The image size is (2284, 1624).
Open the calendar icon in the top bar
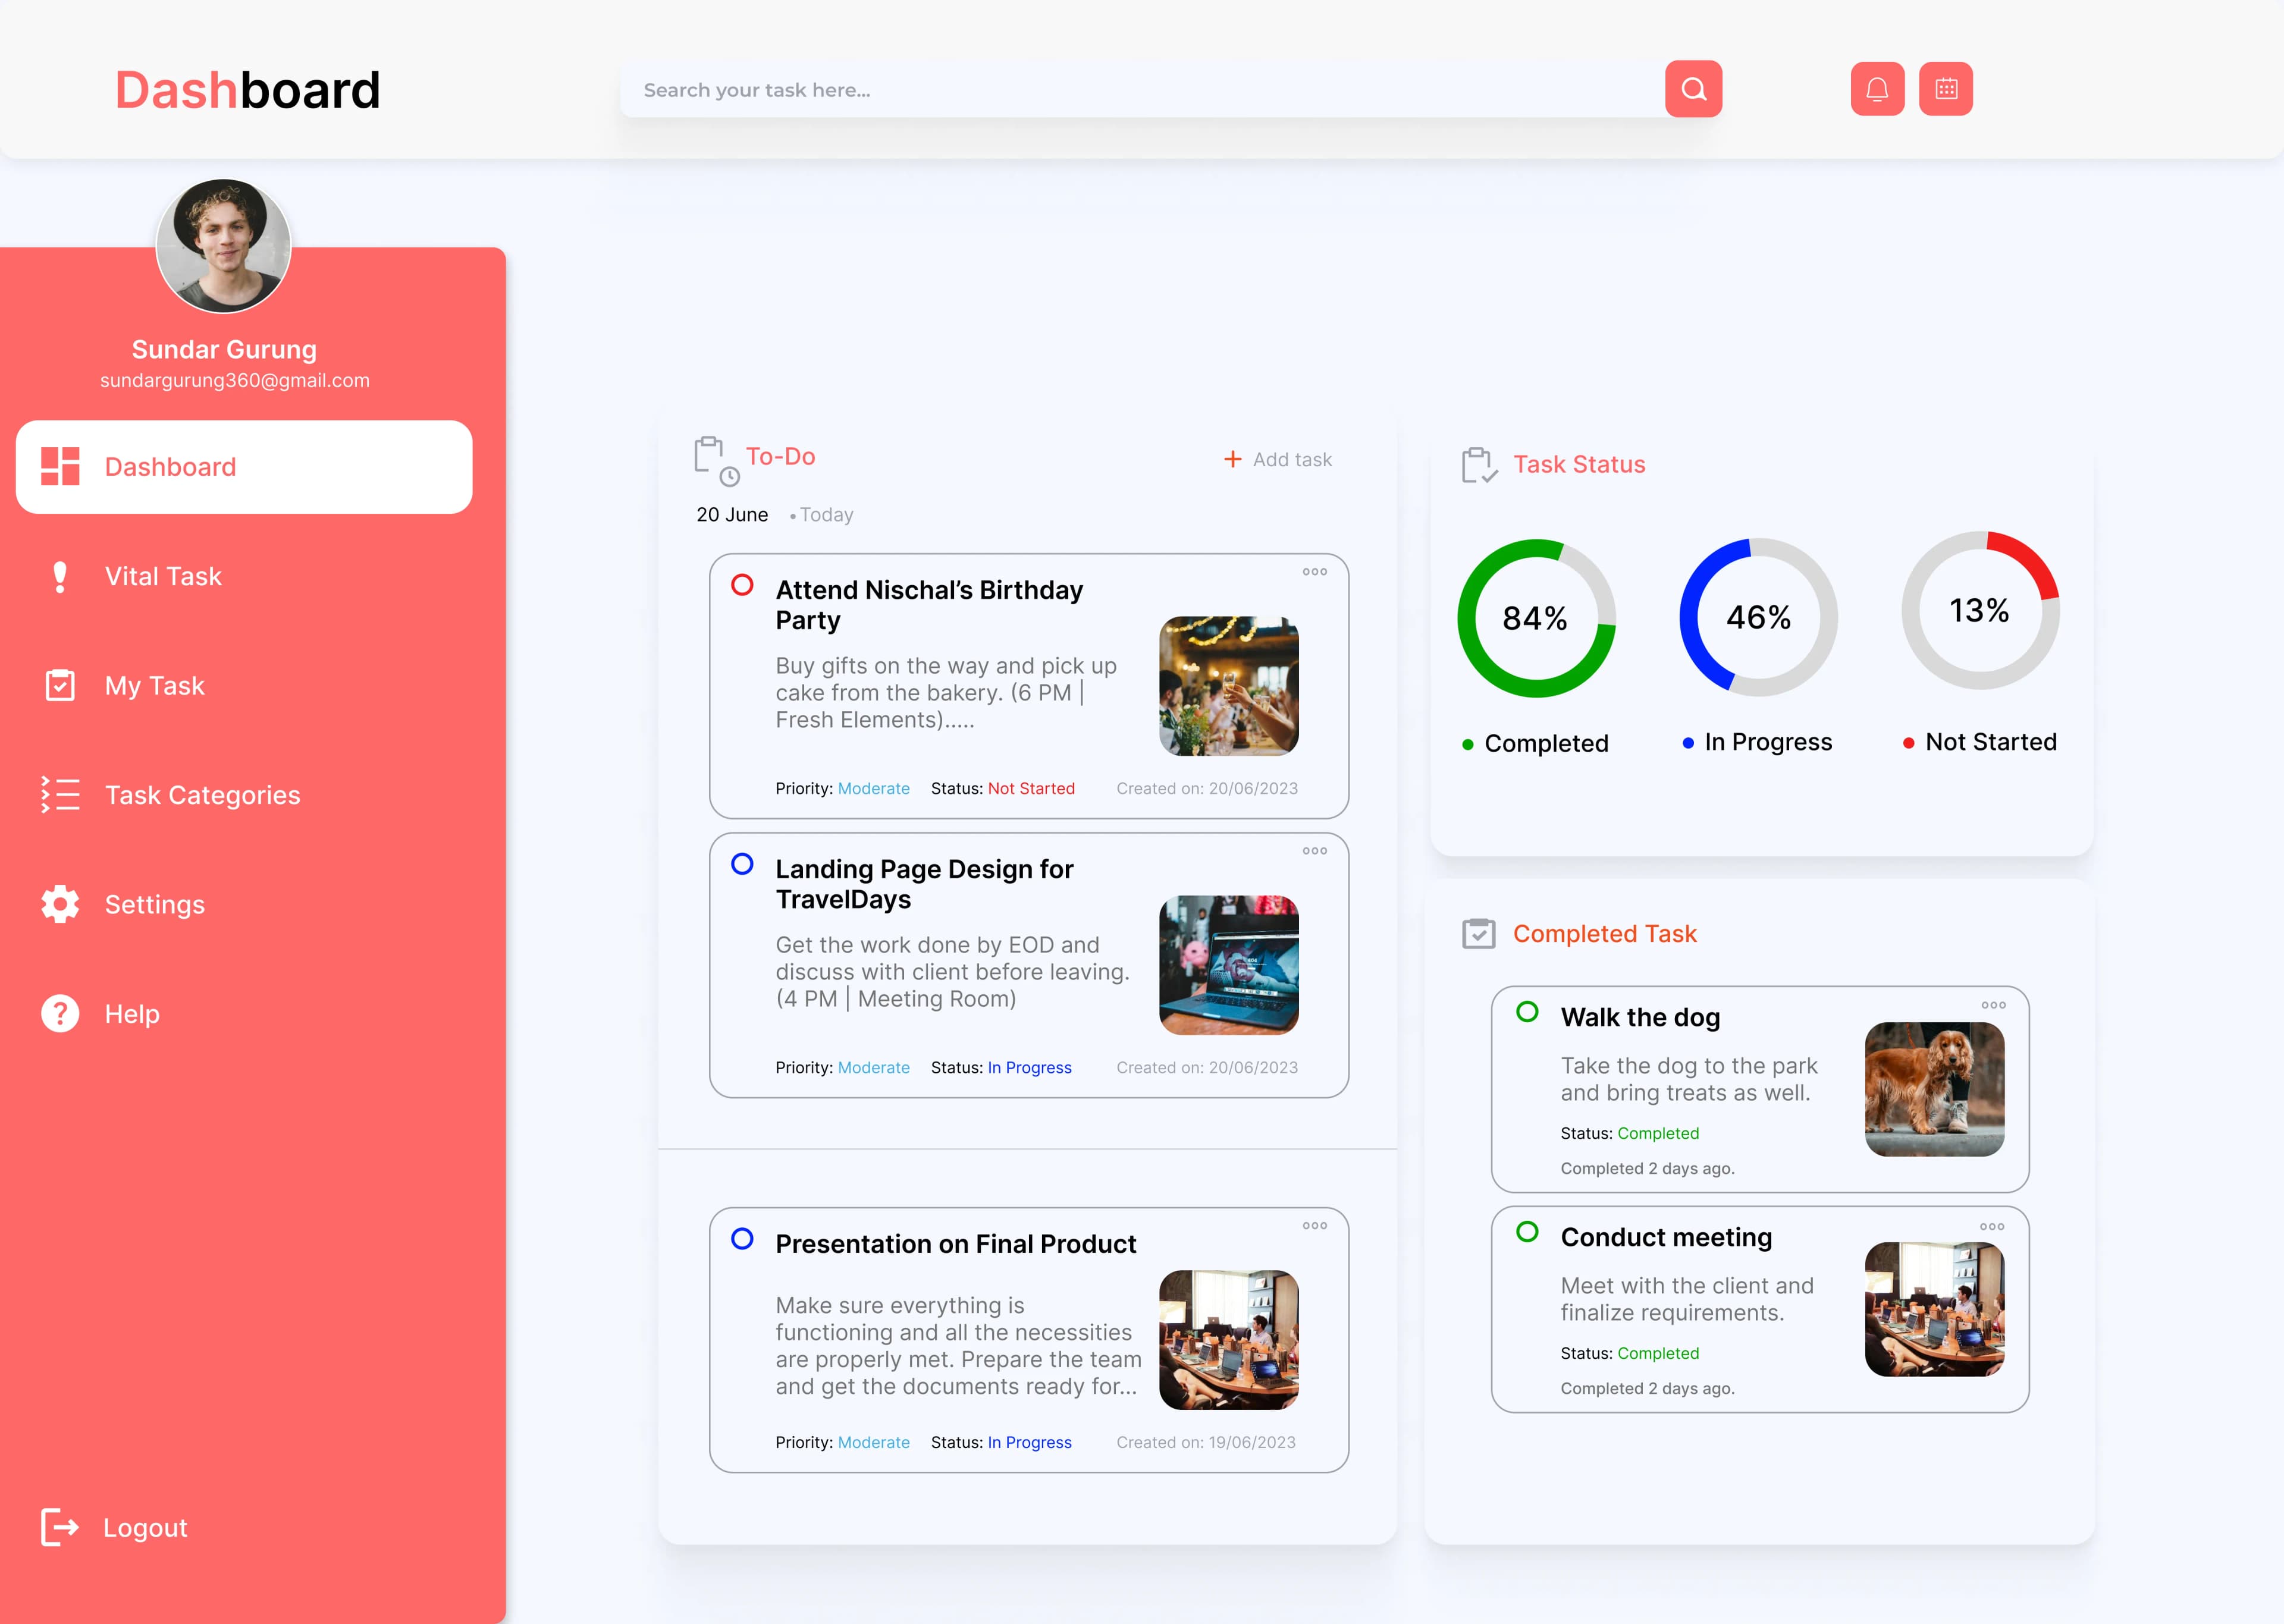1946,88
